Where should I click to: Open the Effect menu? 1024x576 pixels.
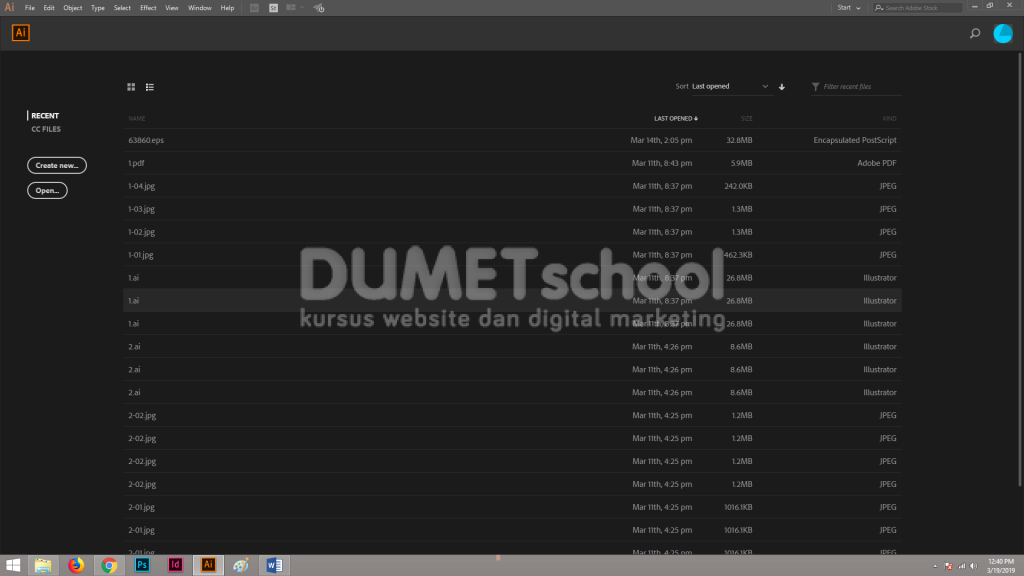[x=148, y=8]
